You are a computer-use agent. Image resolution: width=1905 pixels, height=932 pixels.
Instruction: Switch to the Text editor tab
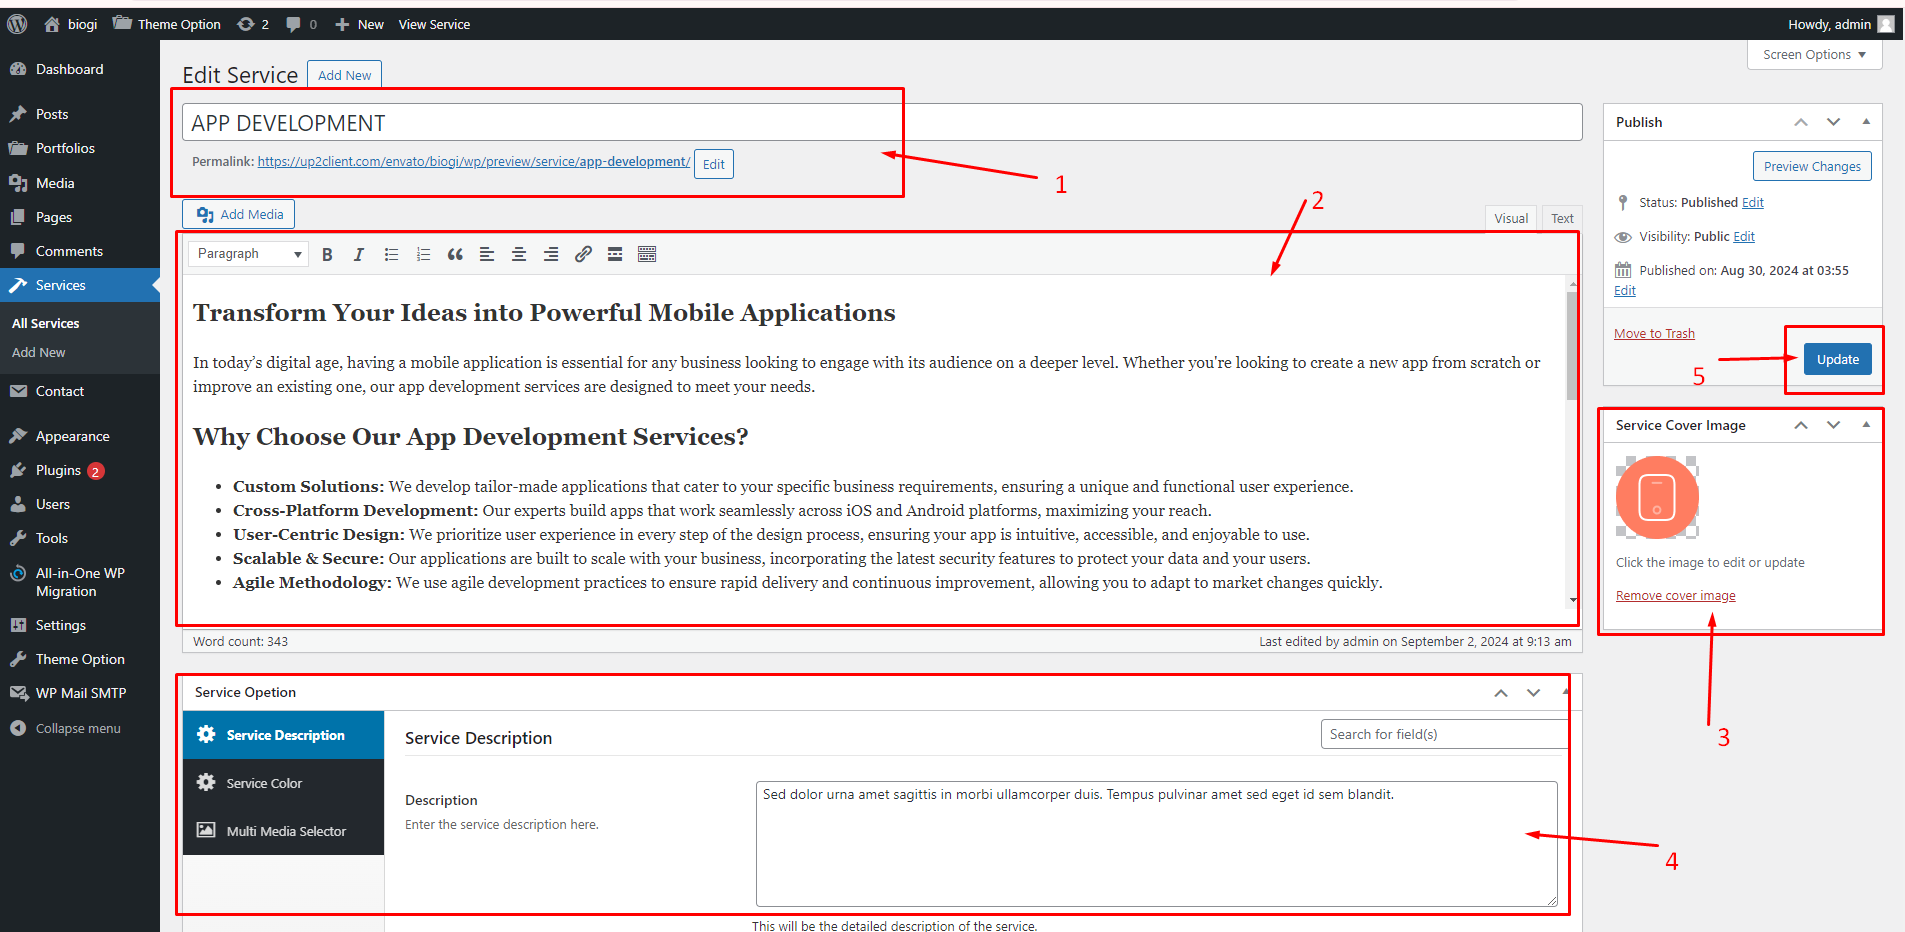point(1562,218)
